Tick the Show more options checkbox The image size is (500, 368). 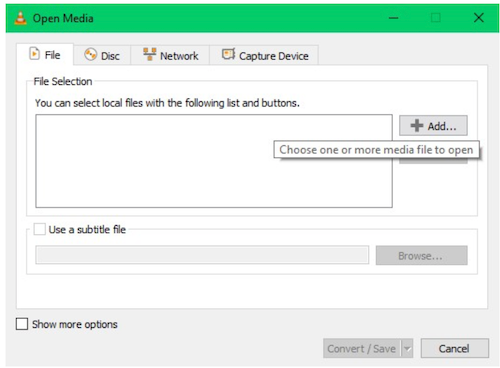point(22,324)
